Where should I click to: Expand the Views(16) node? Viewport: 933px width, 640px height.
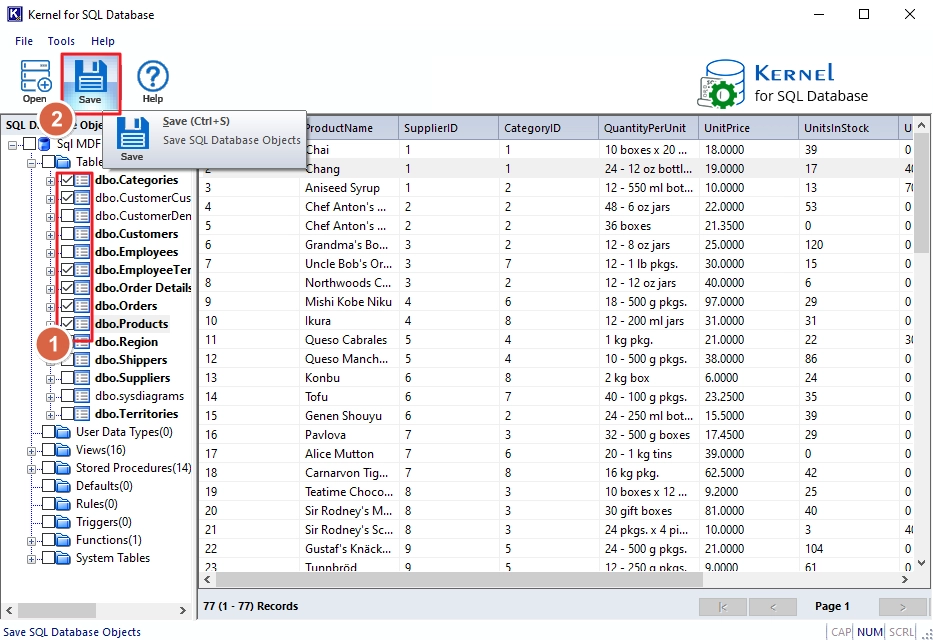[x=32, y=451]
